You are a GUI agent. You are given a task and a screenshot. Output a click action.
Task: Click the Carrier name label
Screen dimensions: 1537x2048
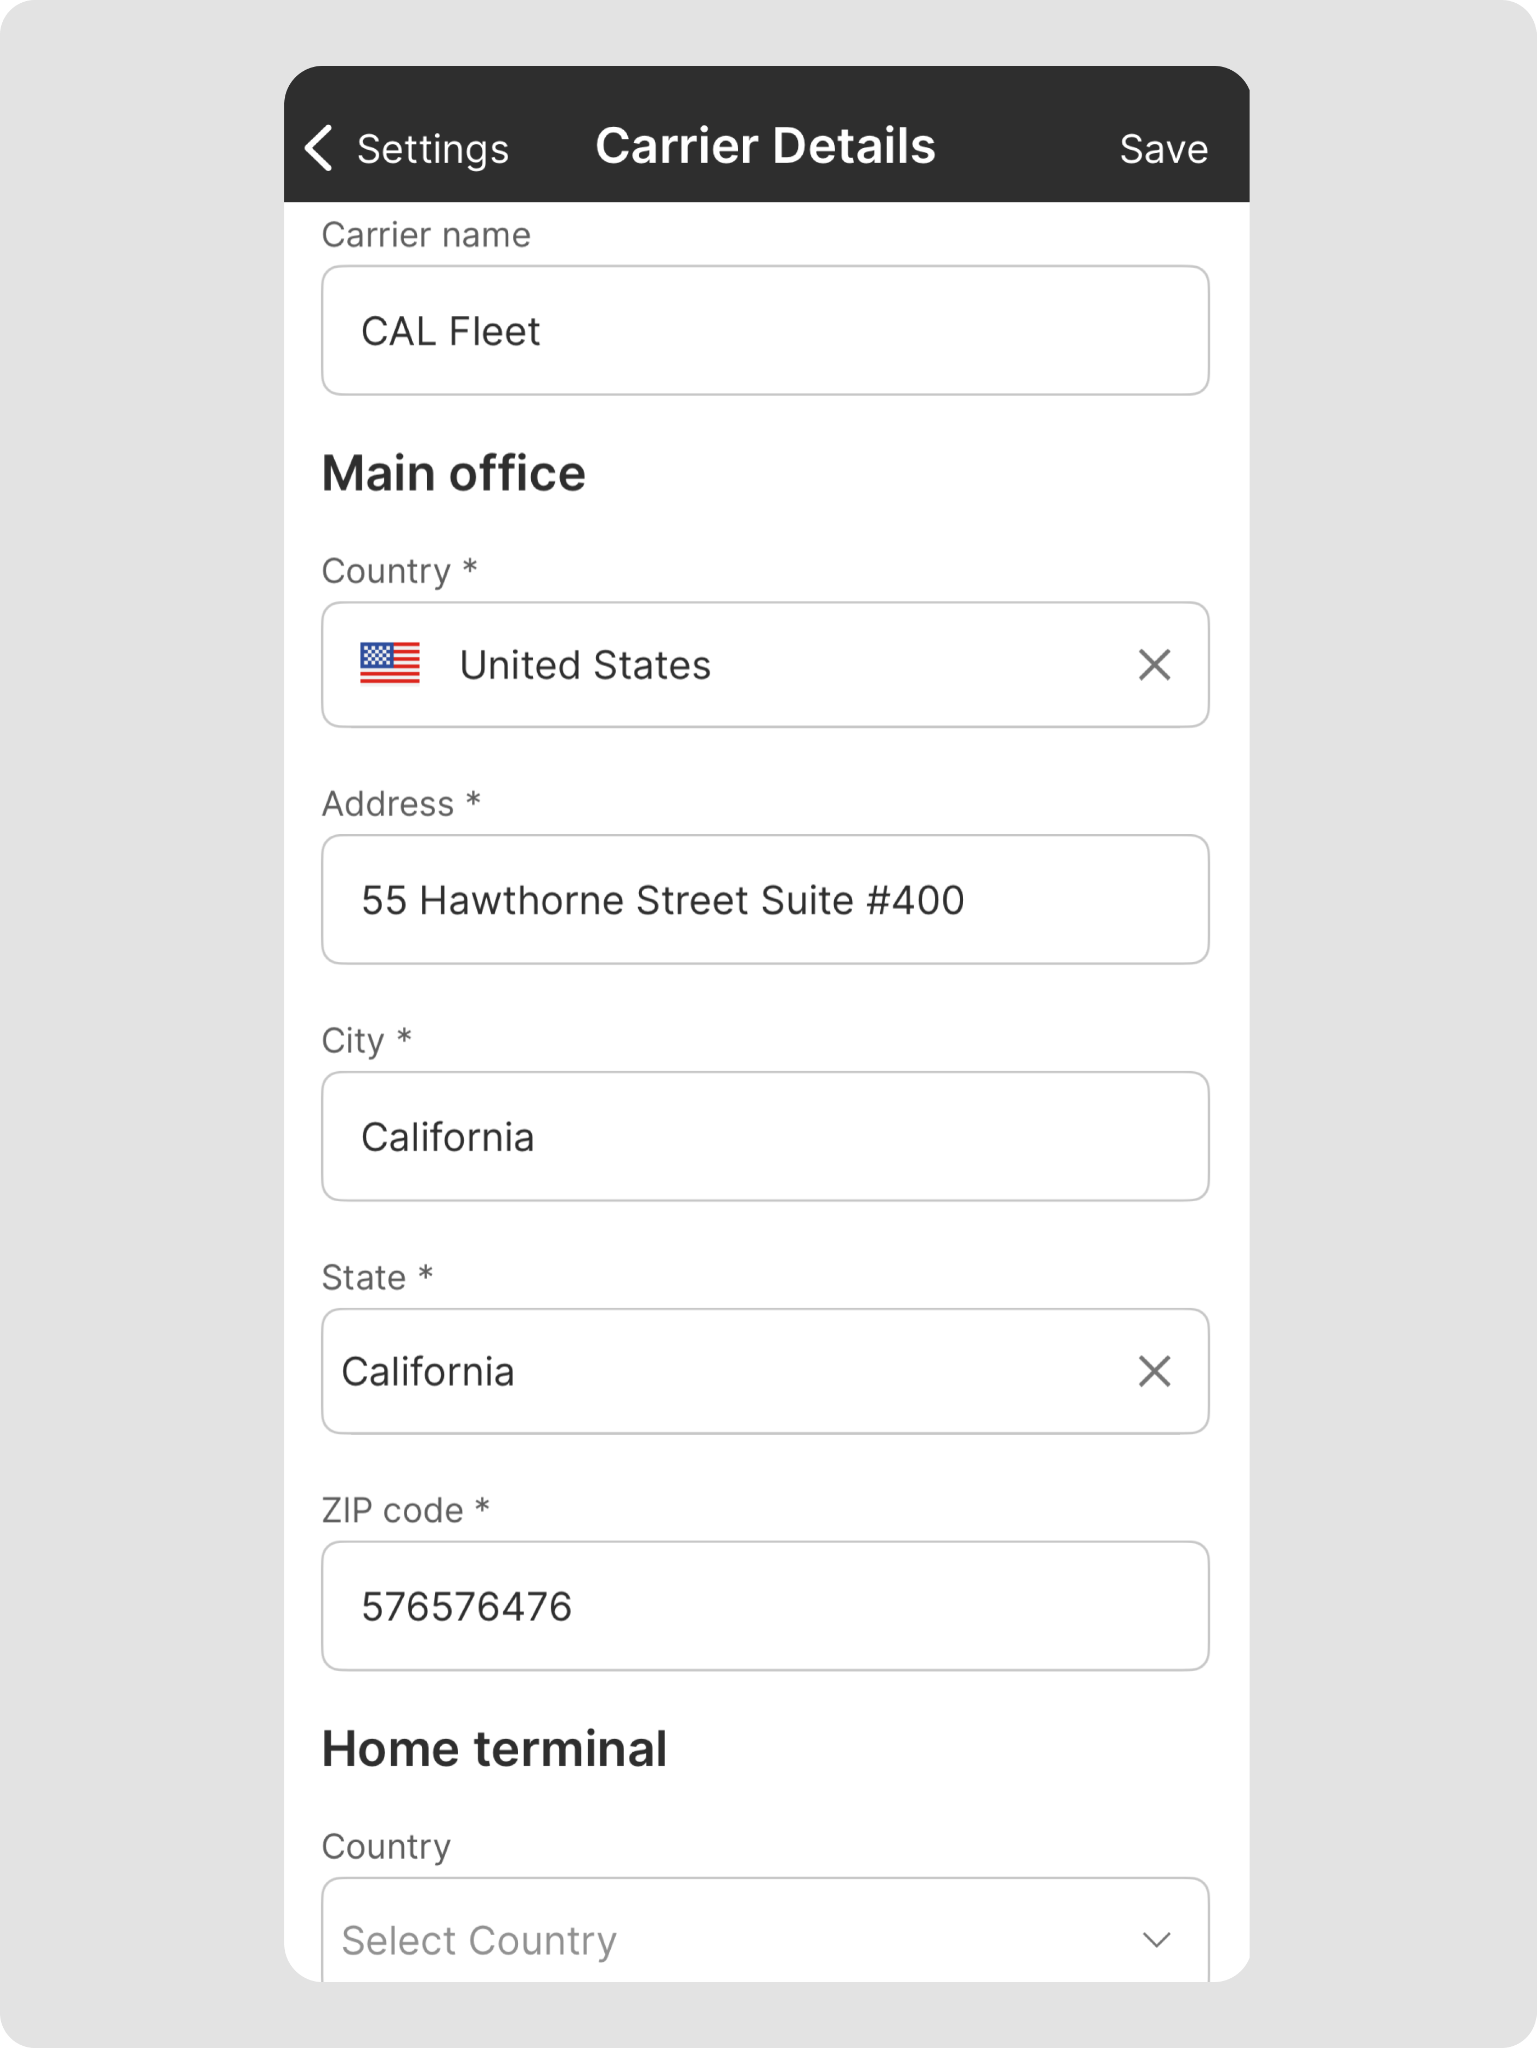tap(426, 235)
